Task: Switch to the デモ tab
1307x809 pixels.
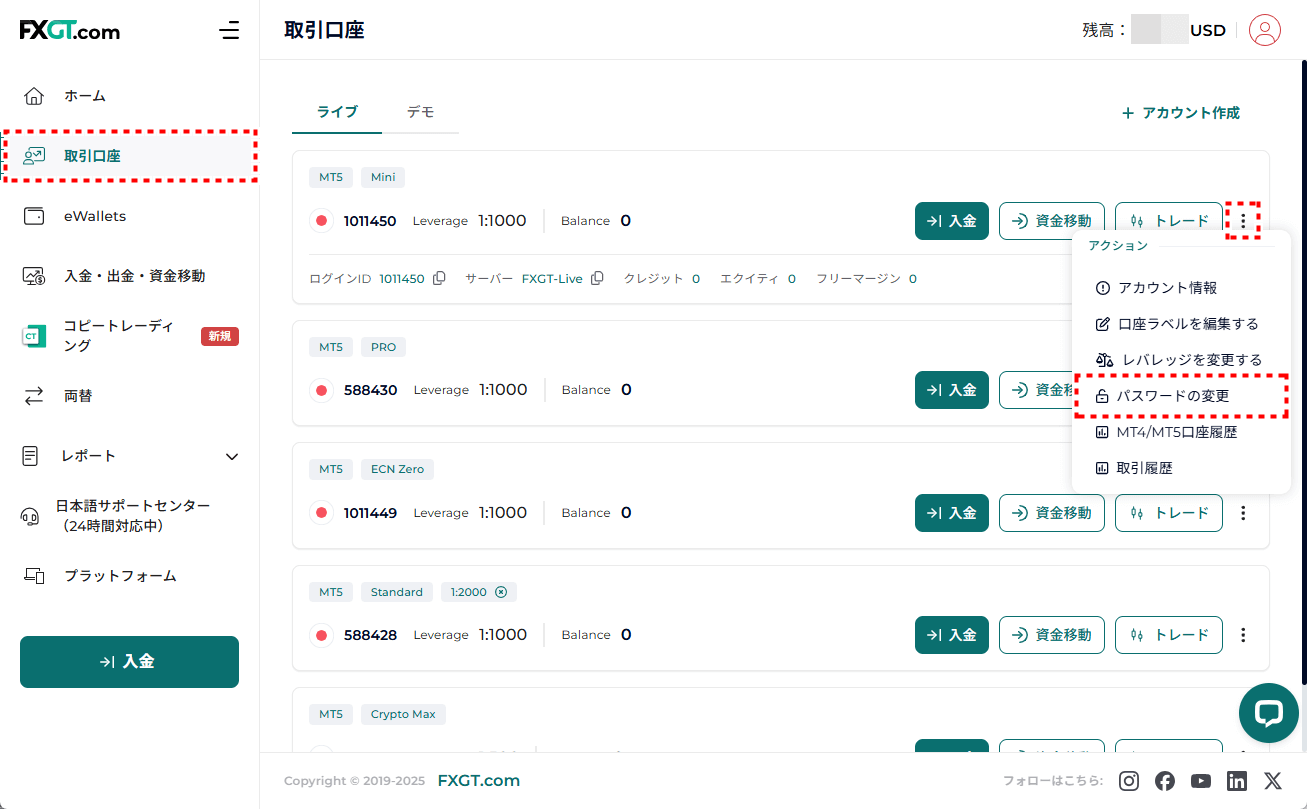Action: (420, 112)
